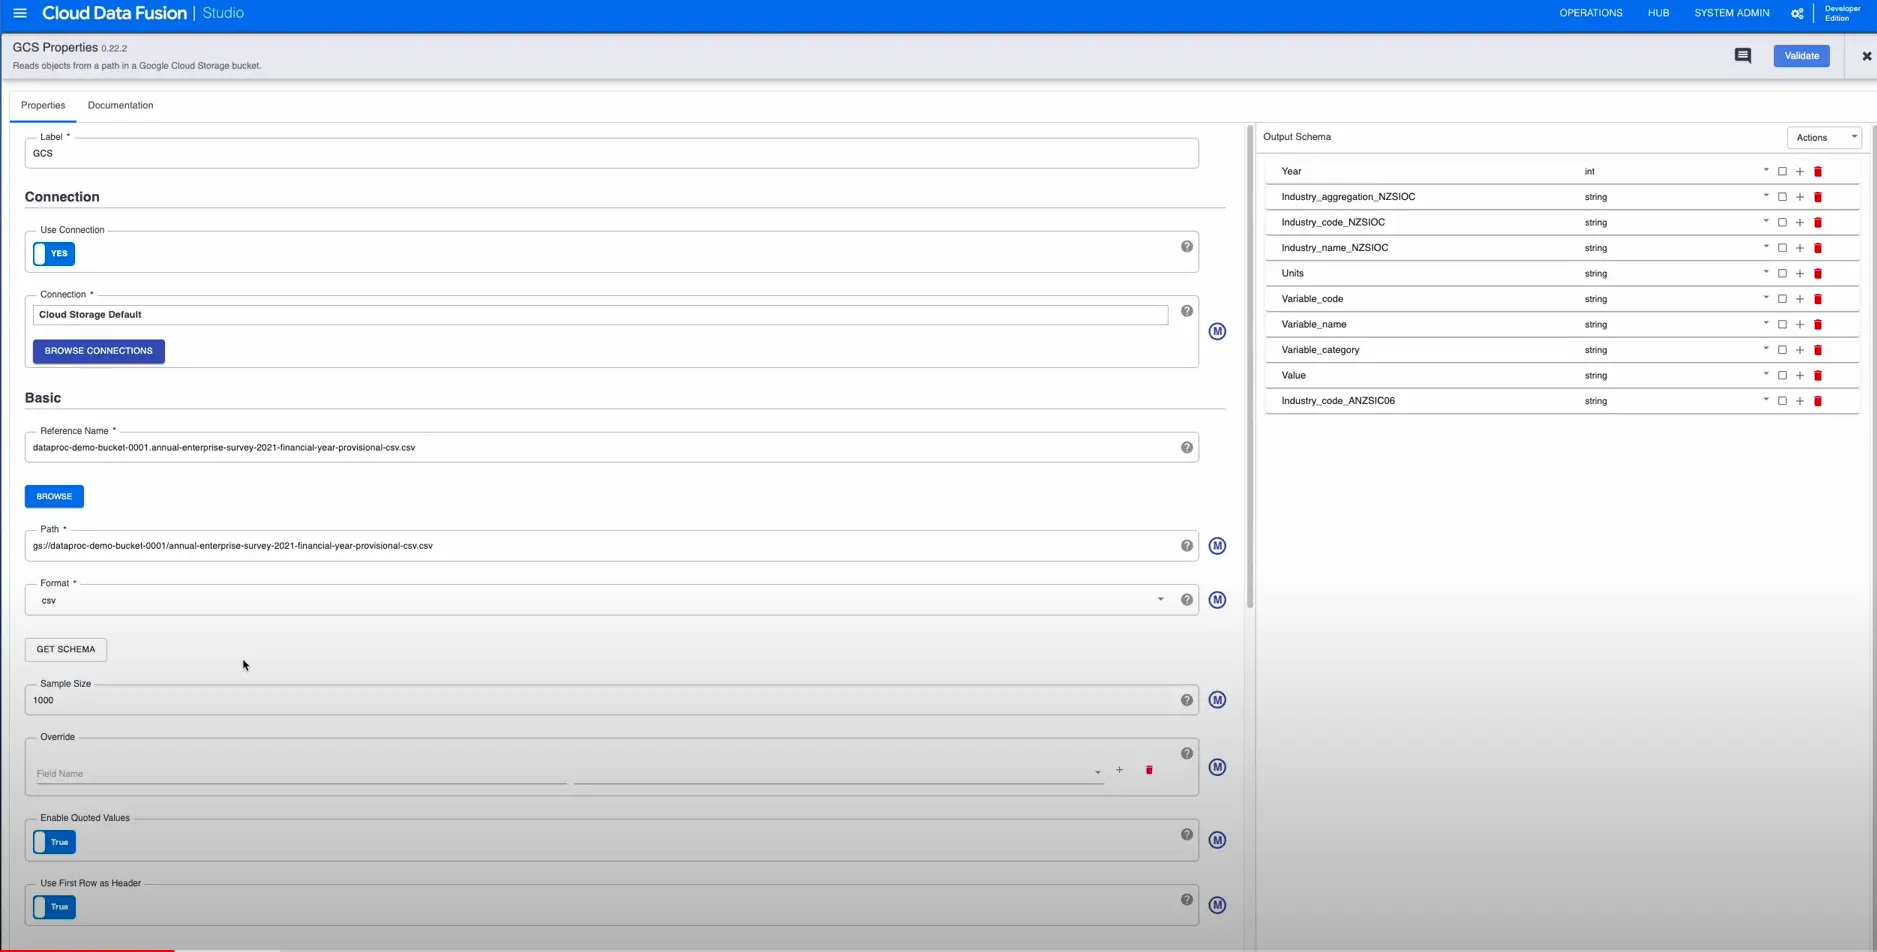Show help for the Path field
The image size is (1877, 952).
pyautogui.click(x=1187, y=546)
